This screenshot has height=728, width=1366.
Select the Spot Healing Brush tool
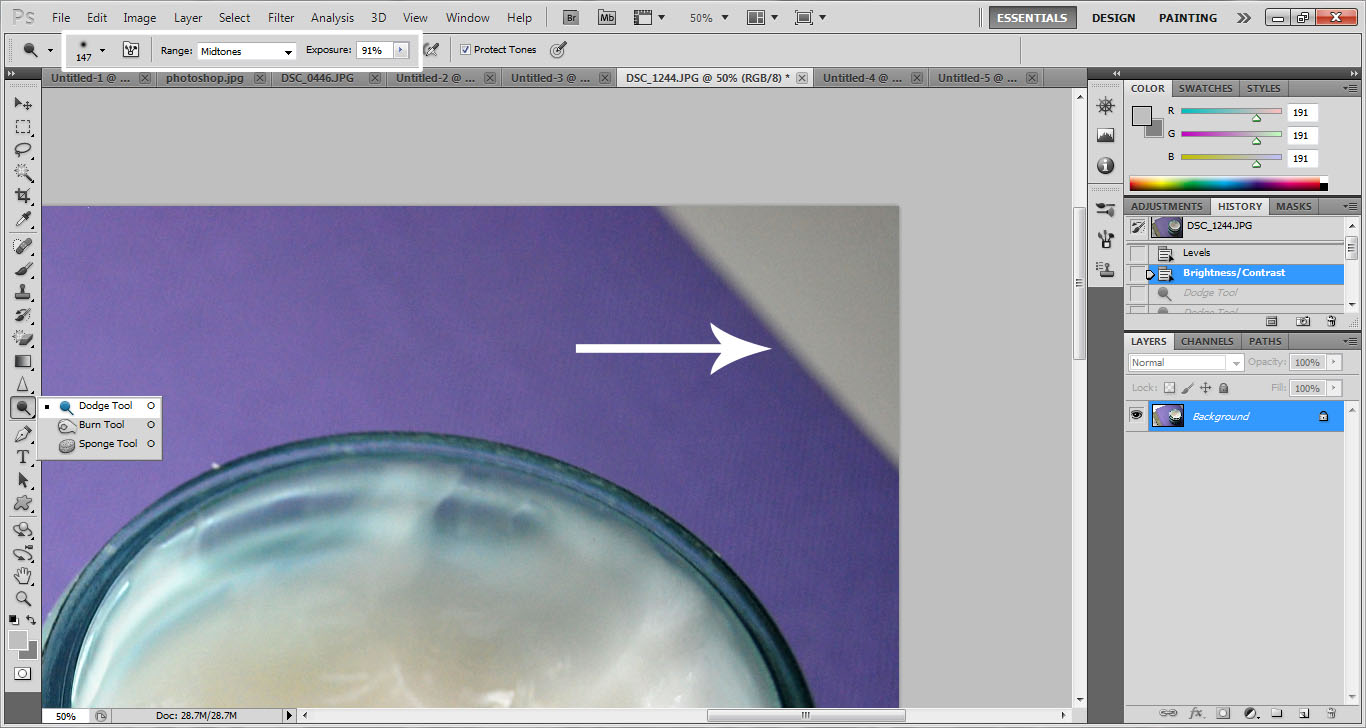(22, 246)
